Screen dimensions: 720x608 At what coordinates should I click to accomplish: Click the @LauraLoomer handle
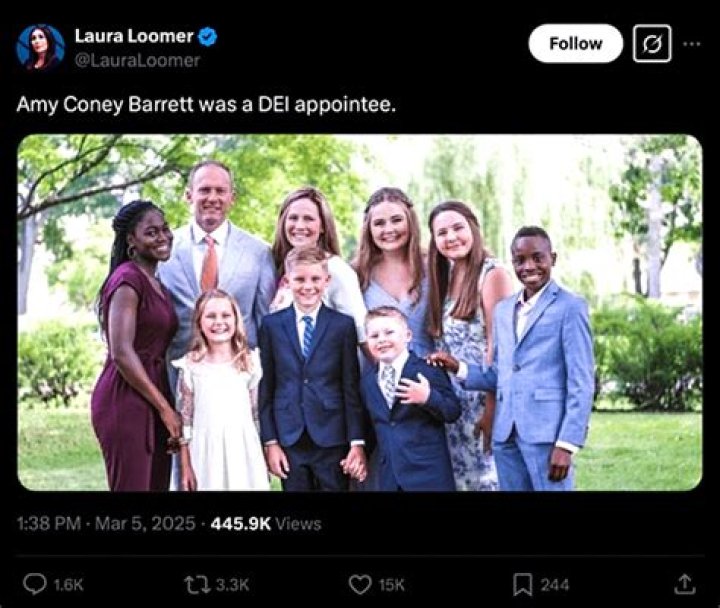click(x=137, y=61)
